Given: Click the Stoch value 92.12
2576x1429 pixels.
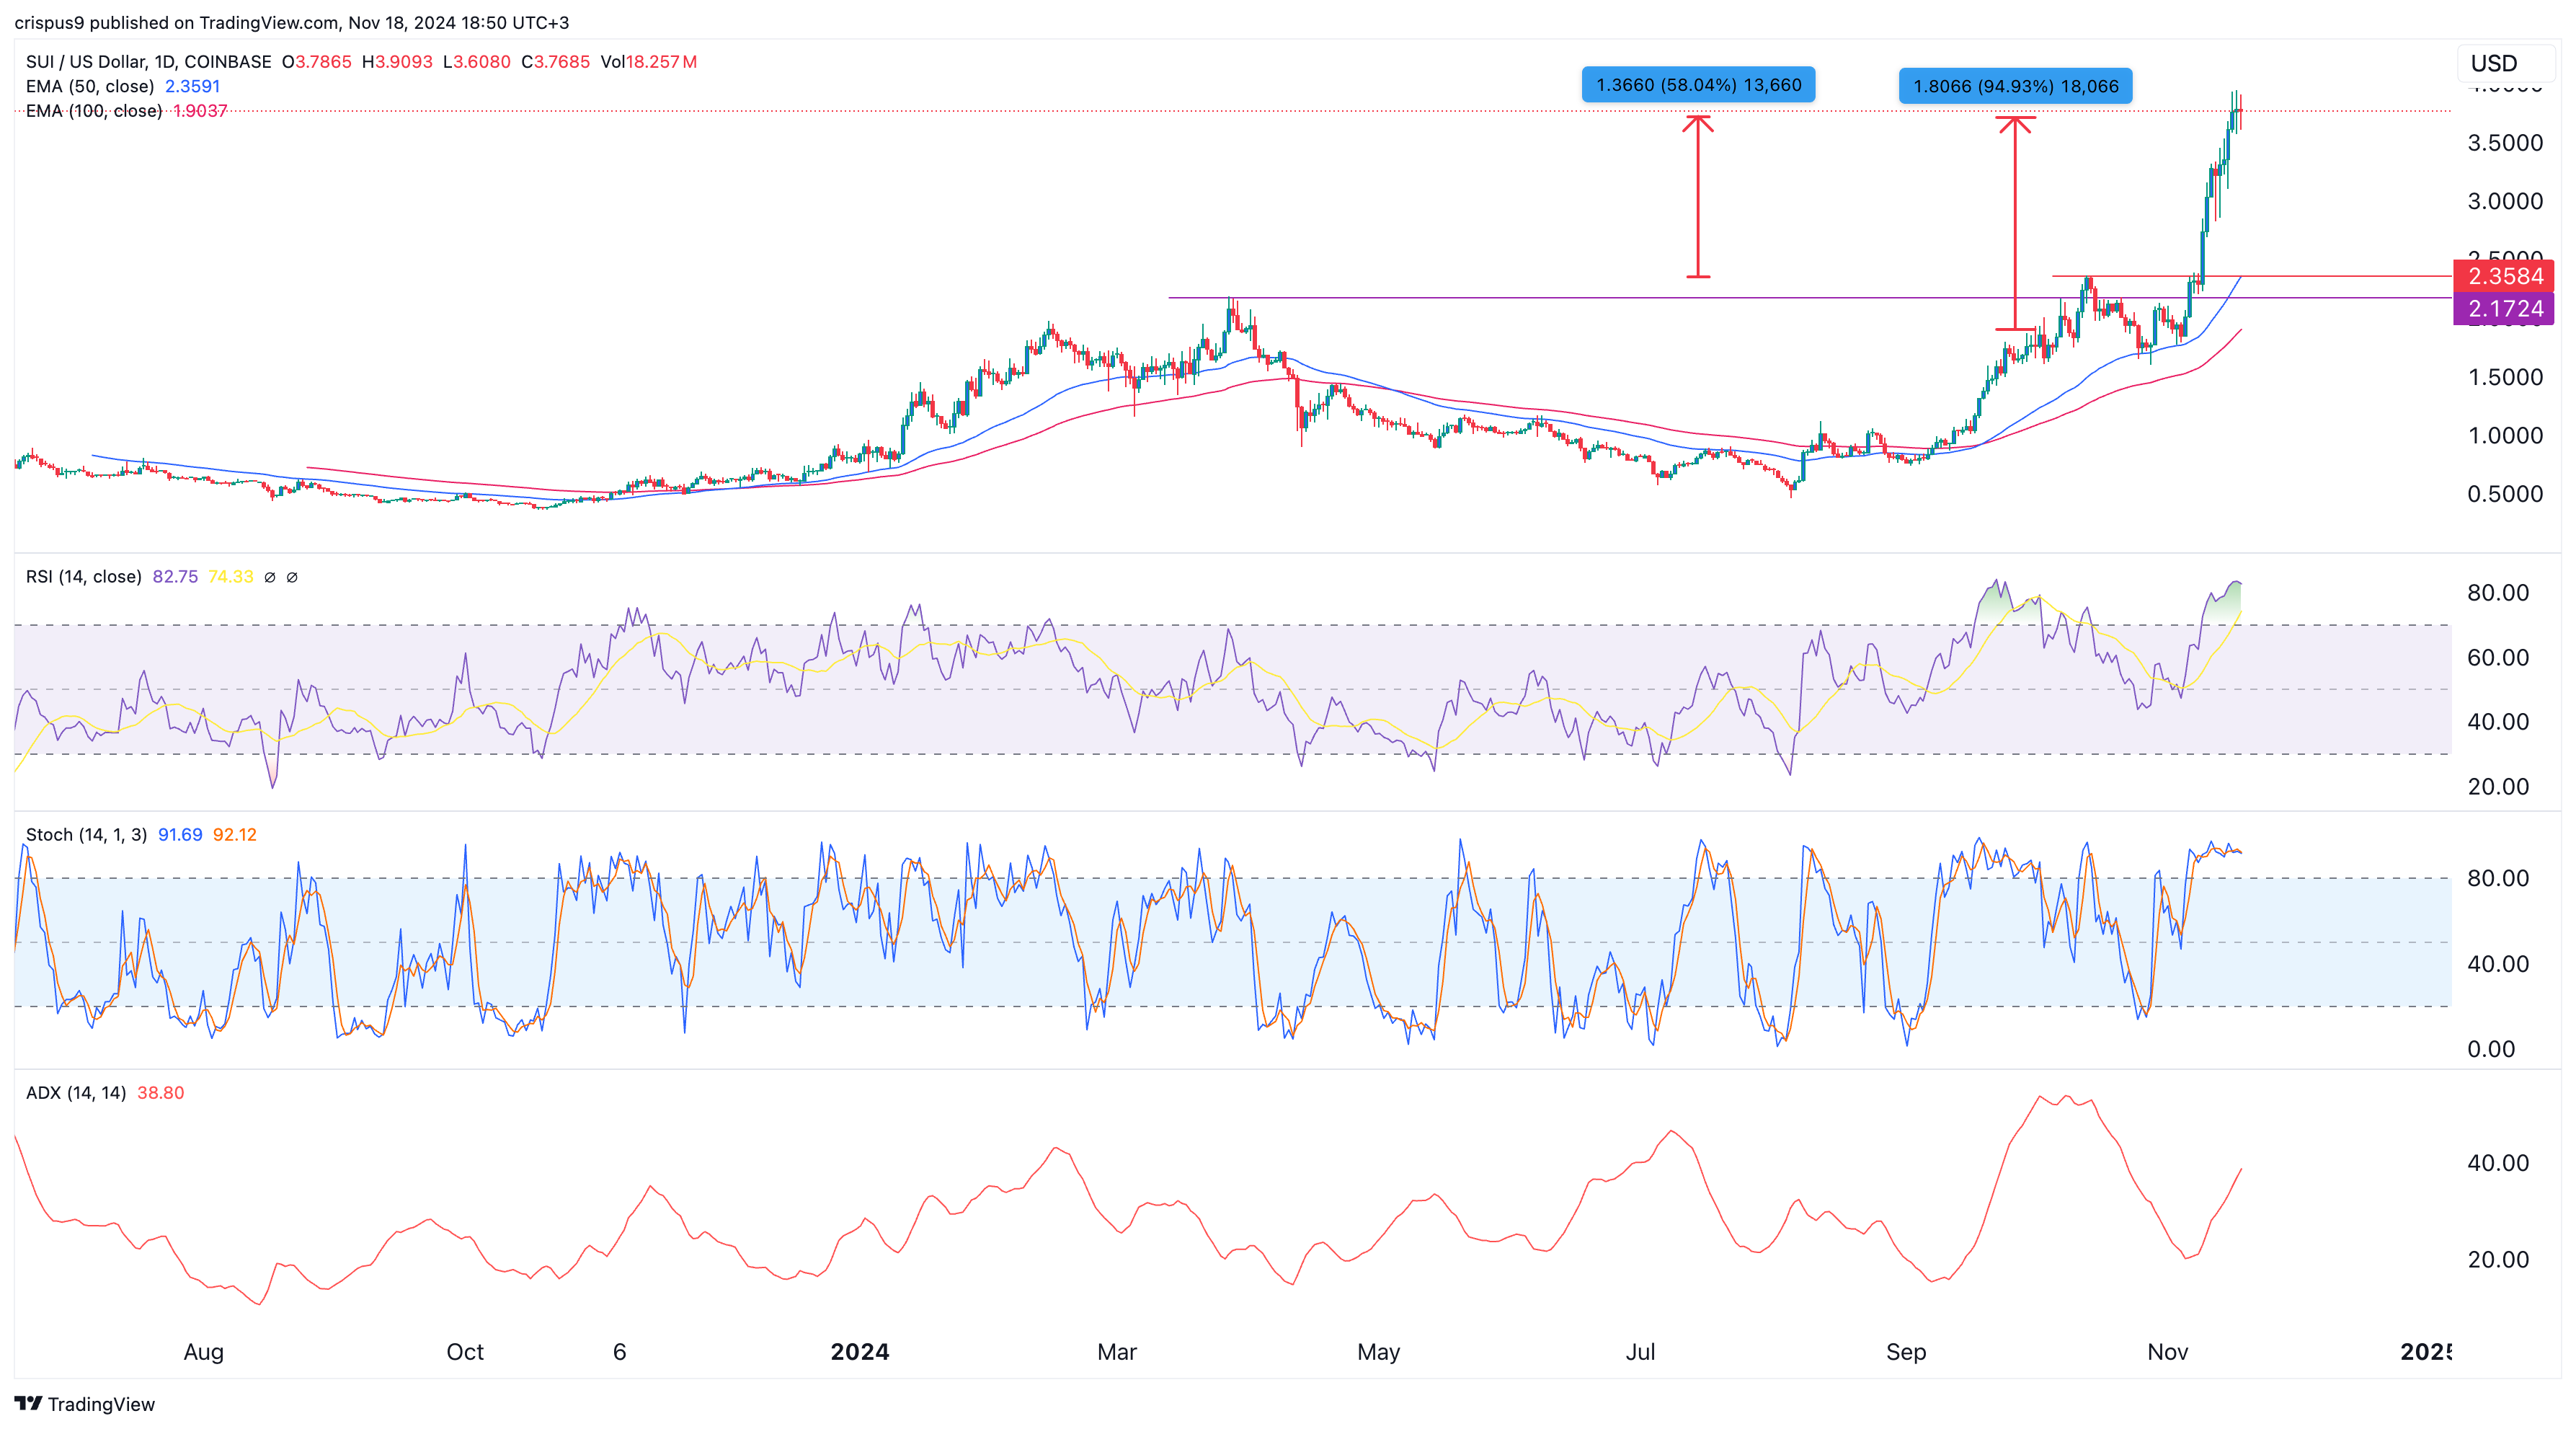Looking at the screenshot, I should point(235,835).
